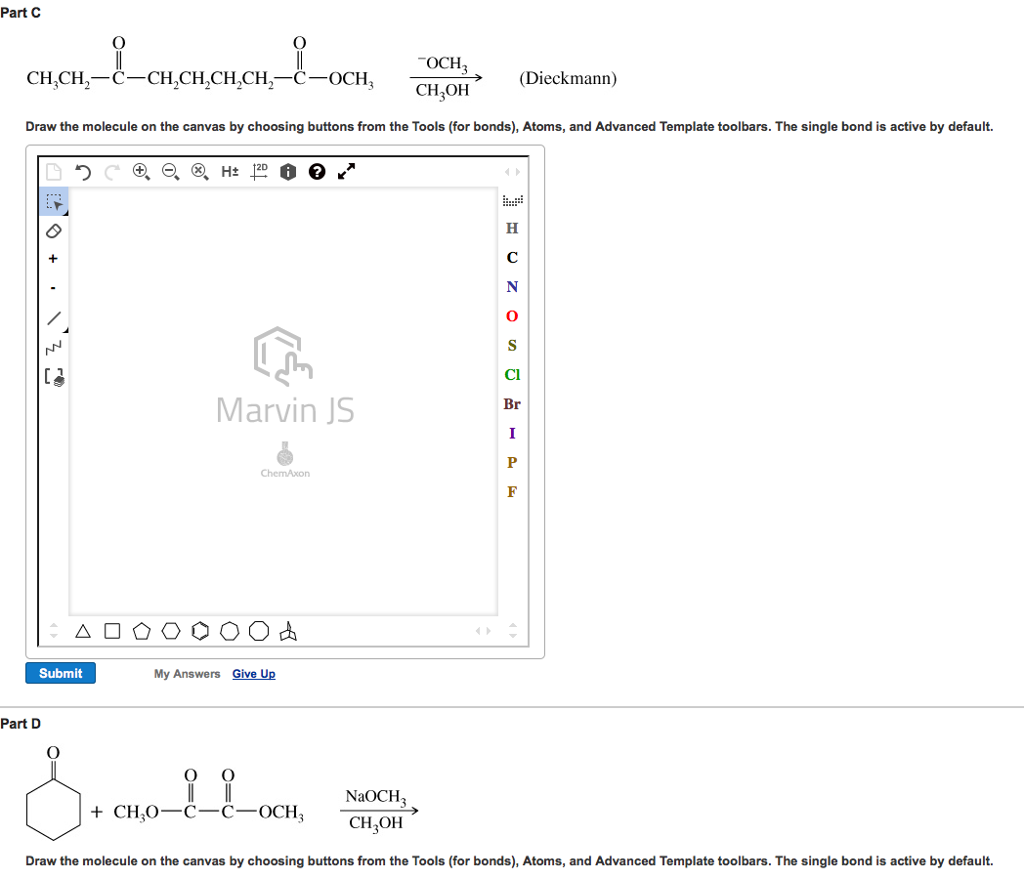Run the 2D clean layout tool
Viewport: 1024px width, 879px height.
pyautogui.click(x=259, y=172)
